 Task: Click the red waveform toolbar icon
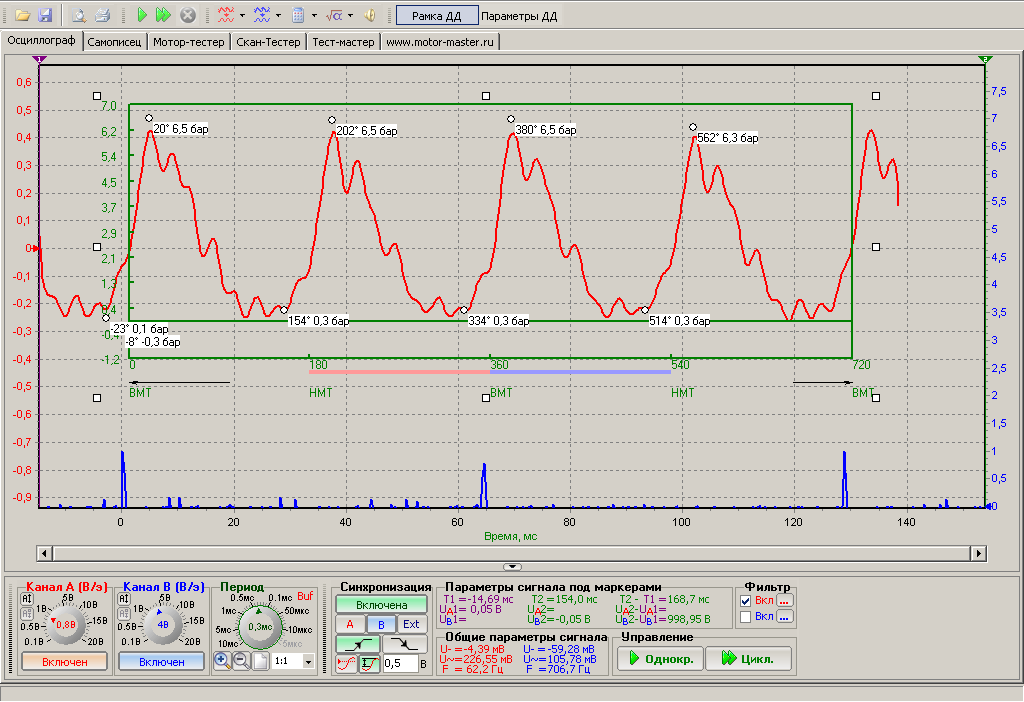tap(226, 15)
